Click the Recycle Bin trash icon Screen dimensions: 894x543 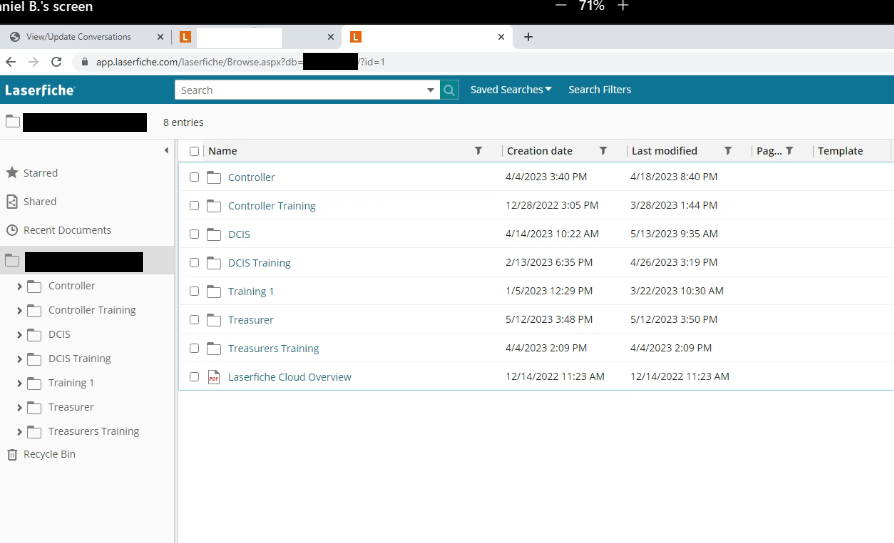click(12, 455)
